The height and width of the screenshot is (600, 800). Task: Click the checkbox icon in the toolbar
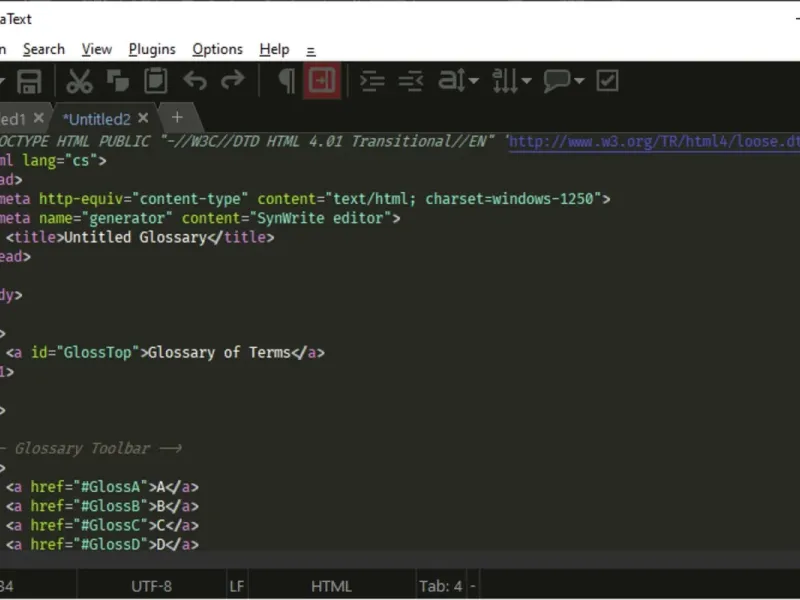tap(607, 81)
